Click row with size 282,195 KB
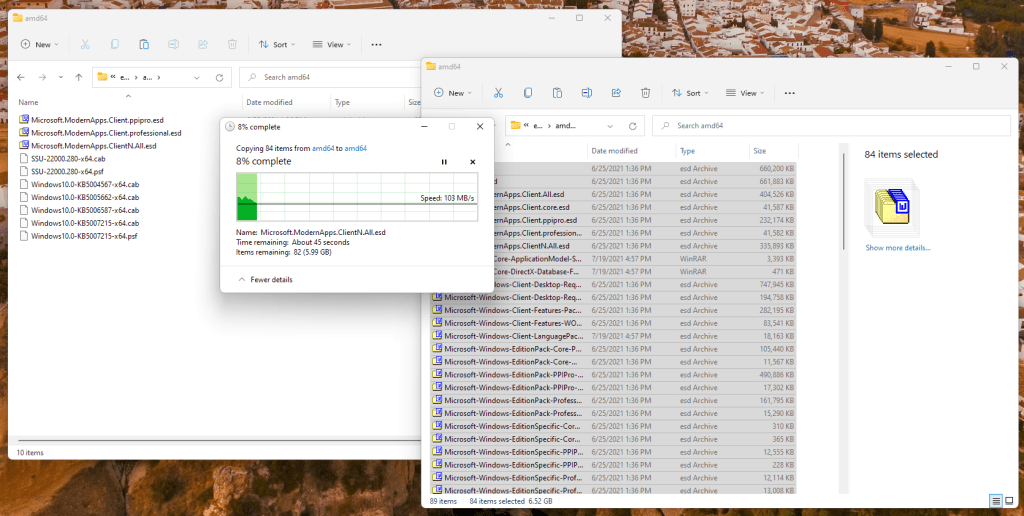 tap(614, 310)
